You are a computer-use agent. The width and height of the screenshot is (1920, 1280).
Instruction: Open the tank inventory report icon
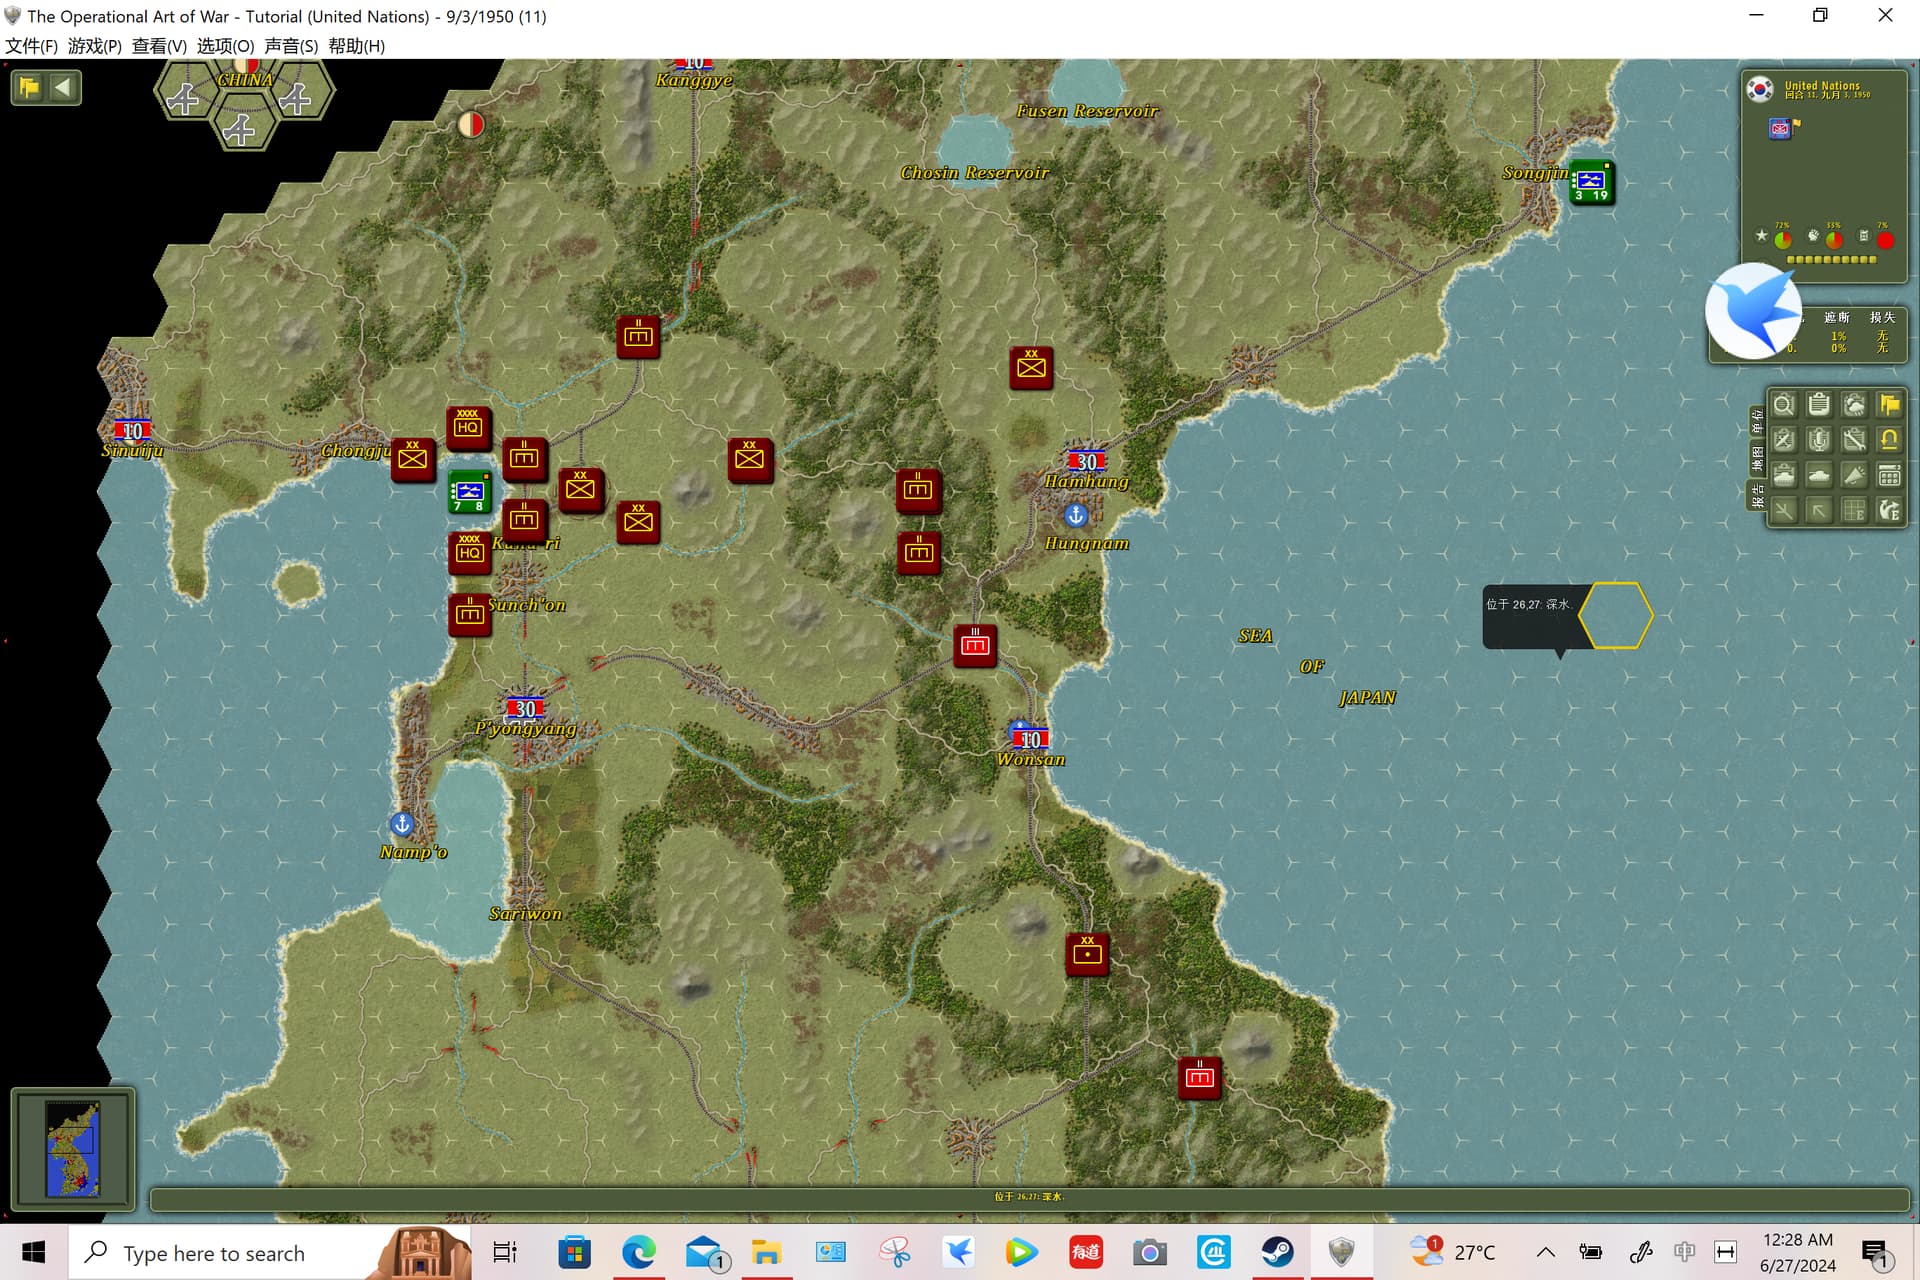tap(1783, 475)
